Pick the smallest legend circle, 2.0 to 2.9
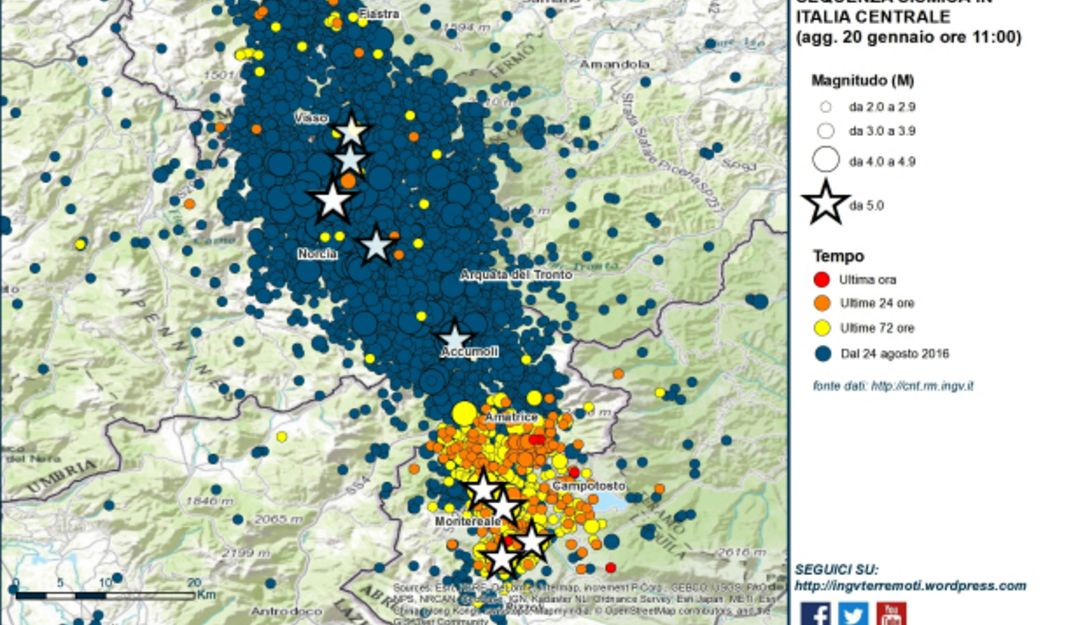Viewport: 1068px width, 625px height. click(x=825, y=105)
